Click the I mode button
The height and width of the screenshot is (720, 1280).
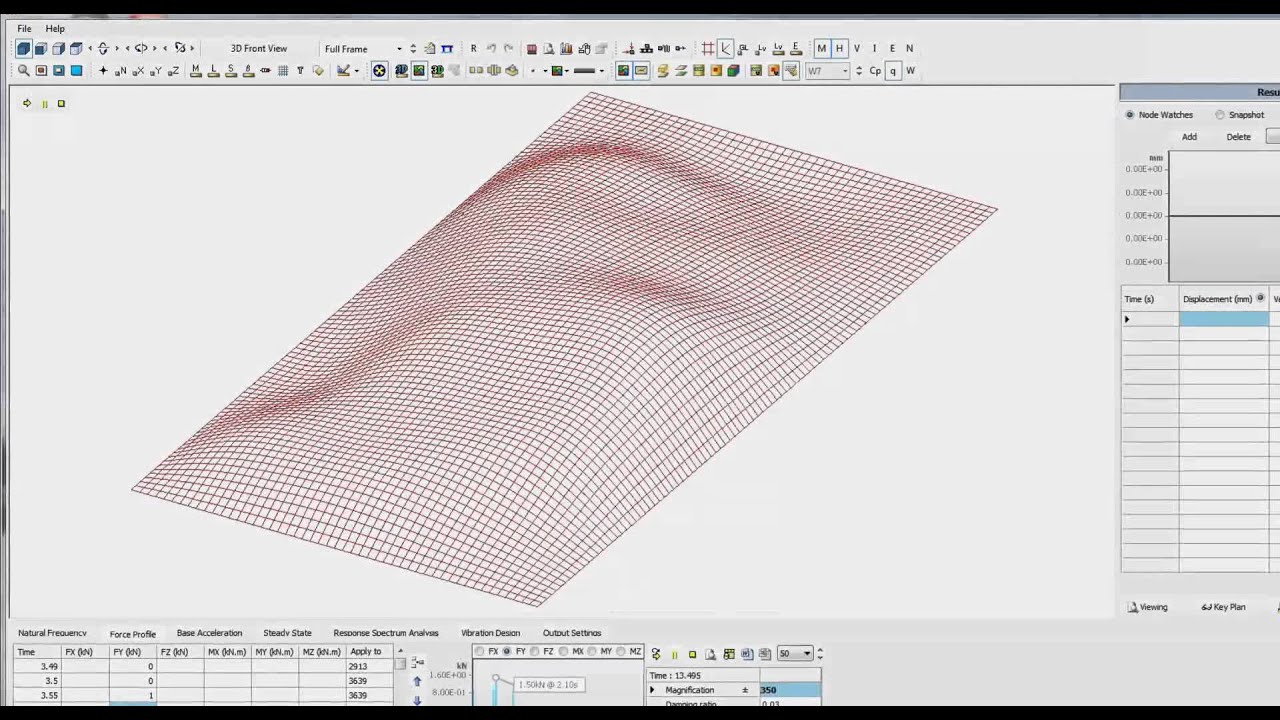(874, 48)
